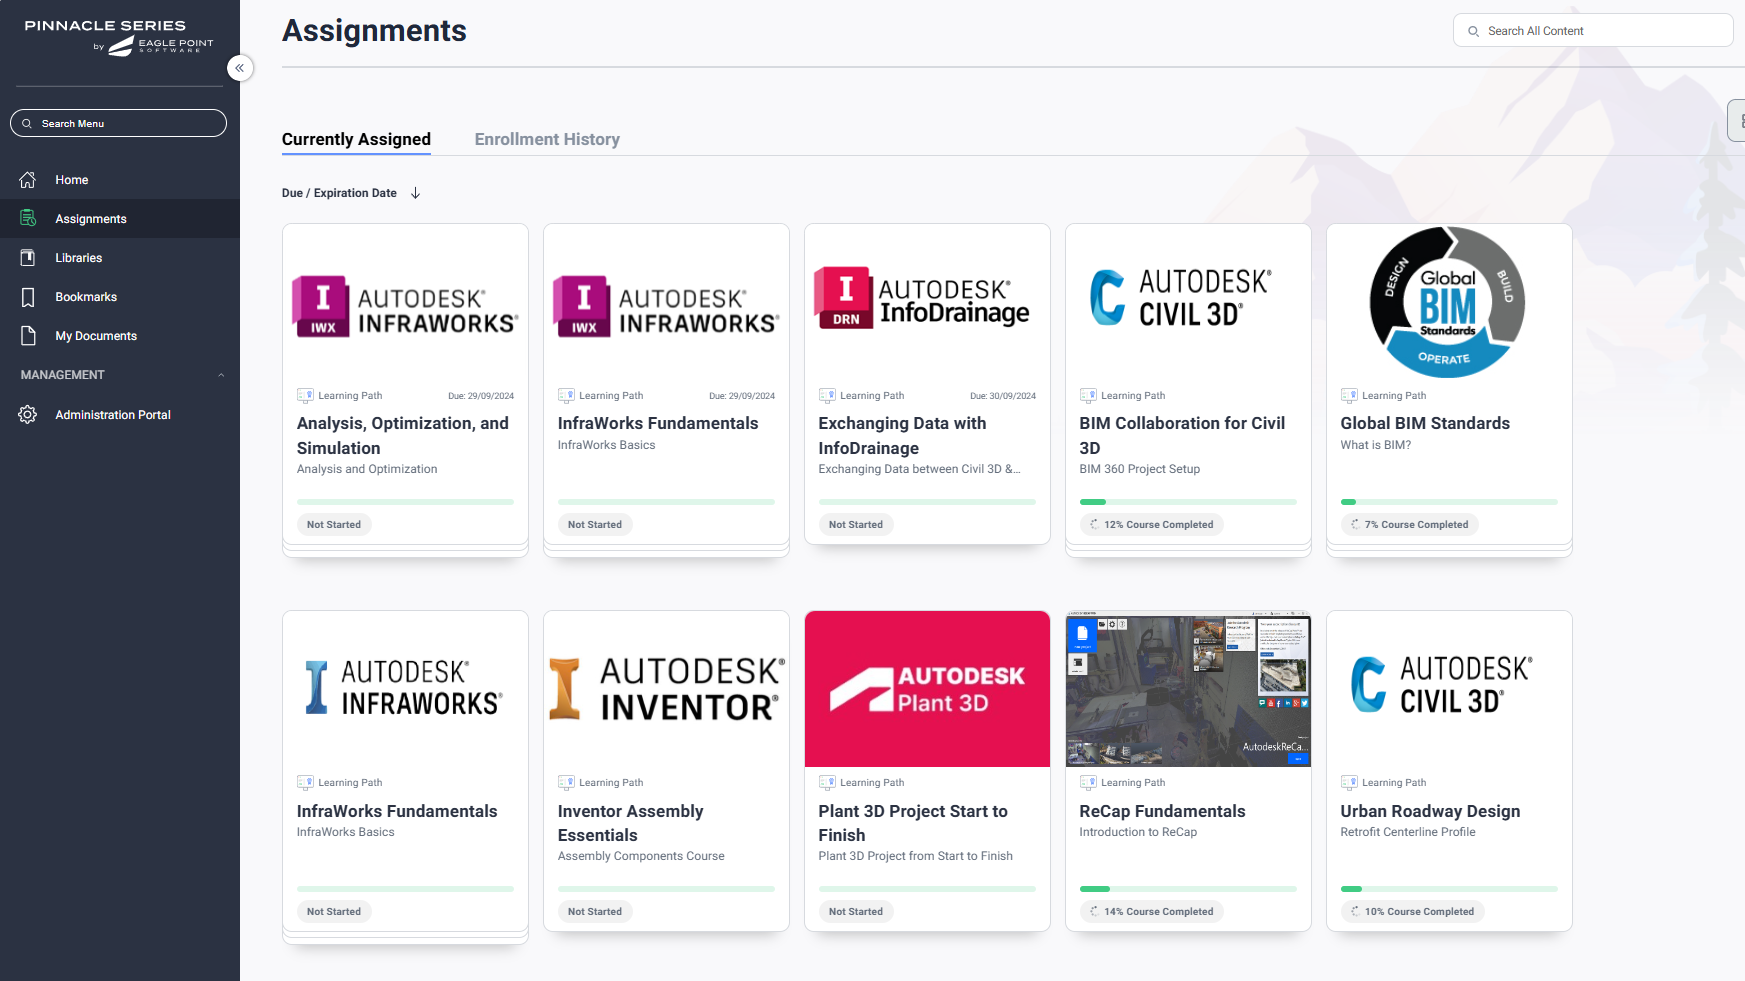The height and width of the screenshot is (981, 1745).
Task: Click 'What is BIM?' subtitle text
Action: [1376, 445]
